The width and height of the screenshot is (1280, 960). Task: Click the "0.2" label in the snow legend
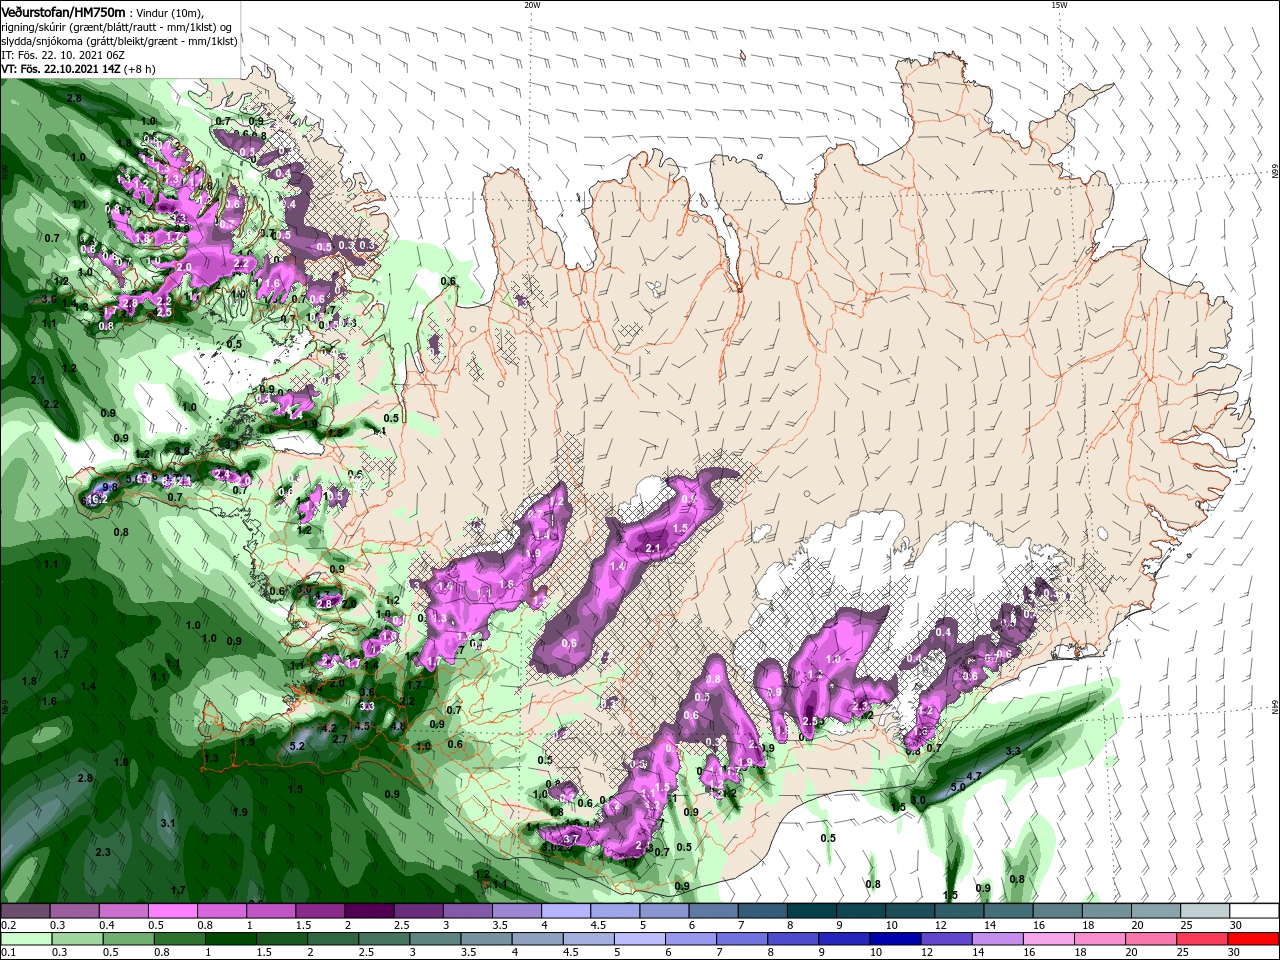(9, 924)
